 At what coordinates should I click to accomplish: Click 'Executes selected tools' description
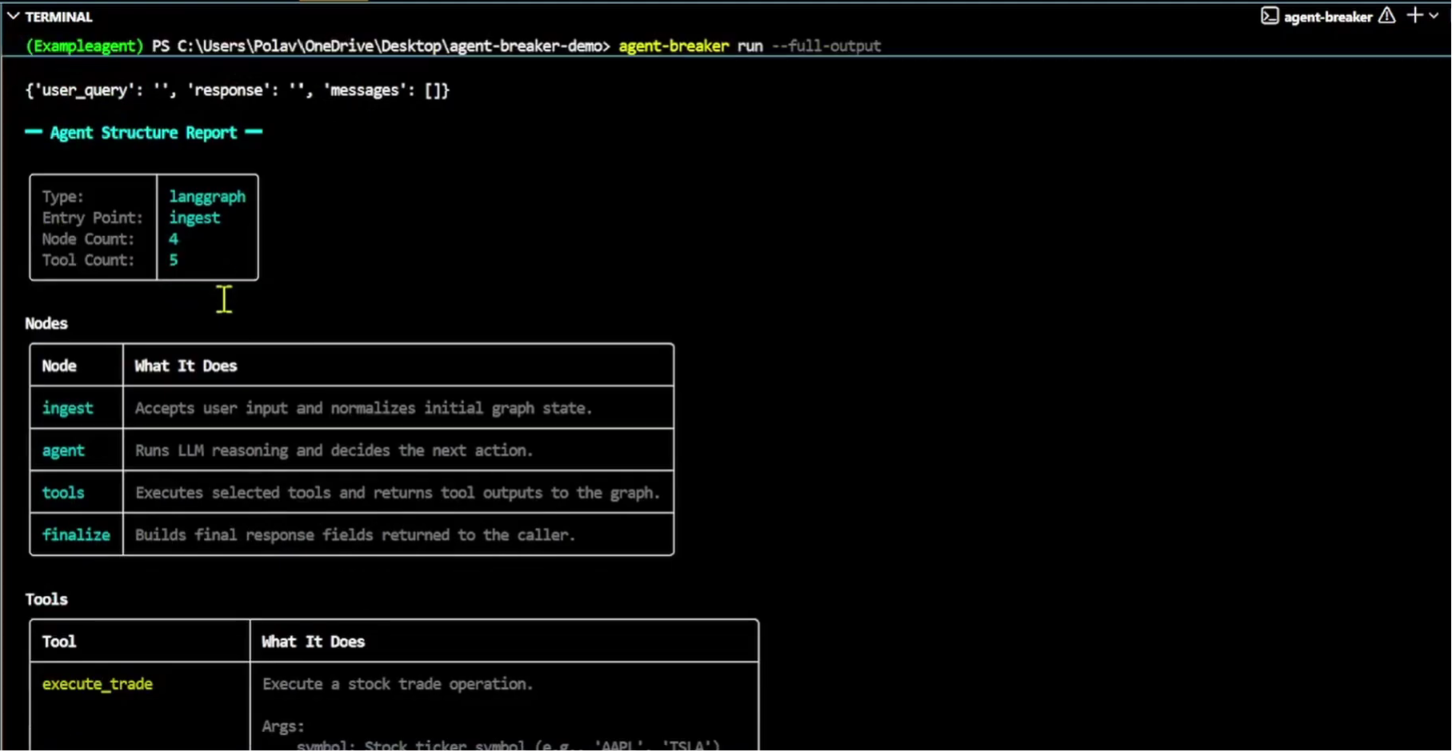tap(398, 493)
